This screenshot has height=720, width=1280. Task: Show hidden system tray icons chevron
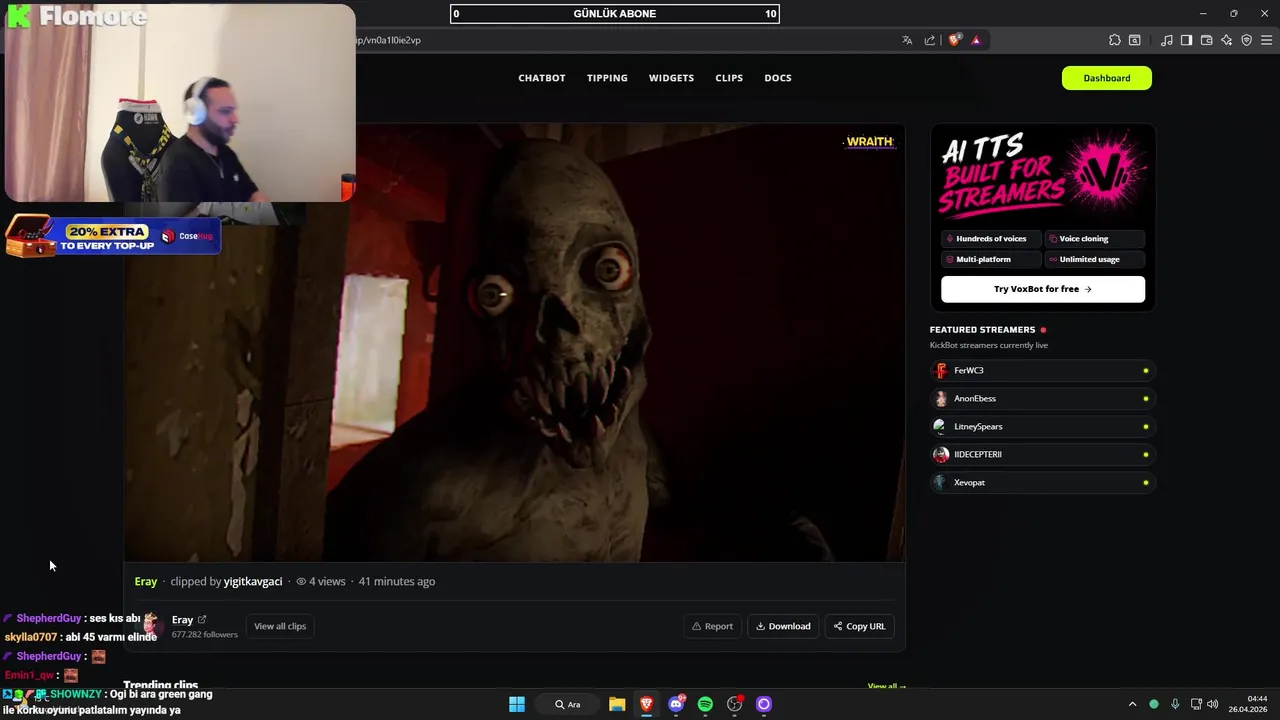(x=1132, y=704)
